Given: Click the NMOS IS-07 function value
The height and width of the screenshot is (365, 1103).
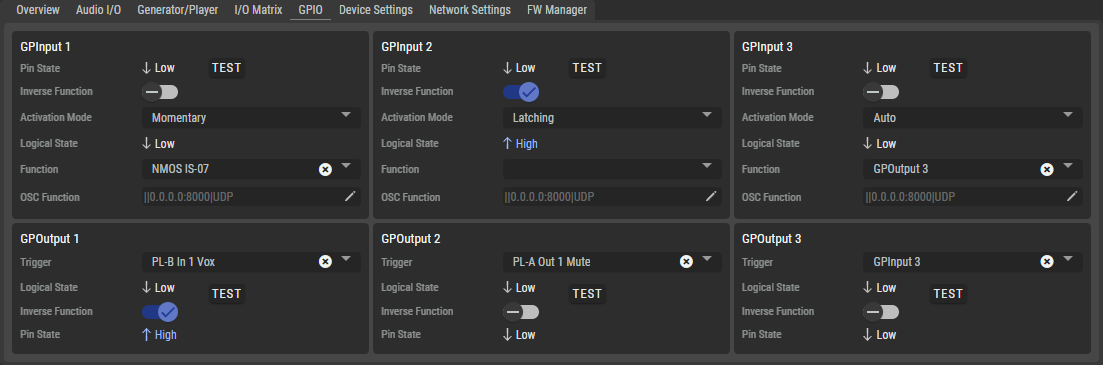Looking at the screenshot, I should coord(181,169).
